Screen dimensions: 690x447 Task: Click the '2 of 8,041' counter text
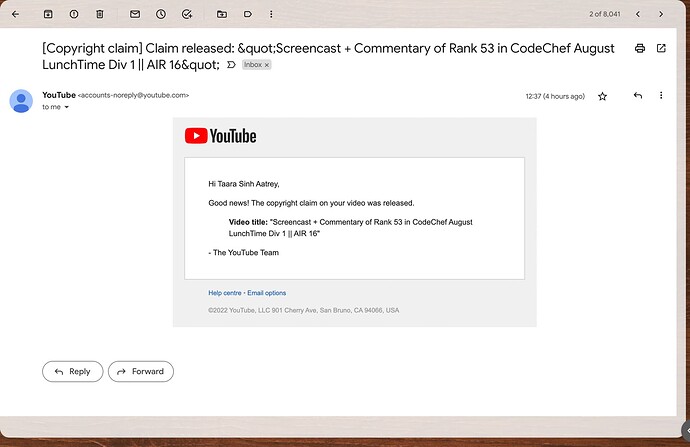605,14
